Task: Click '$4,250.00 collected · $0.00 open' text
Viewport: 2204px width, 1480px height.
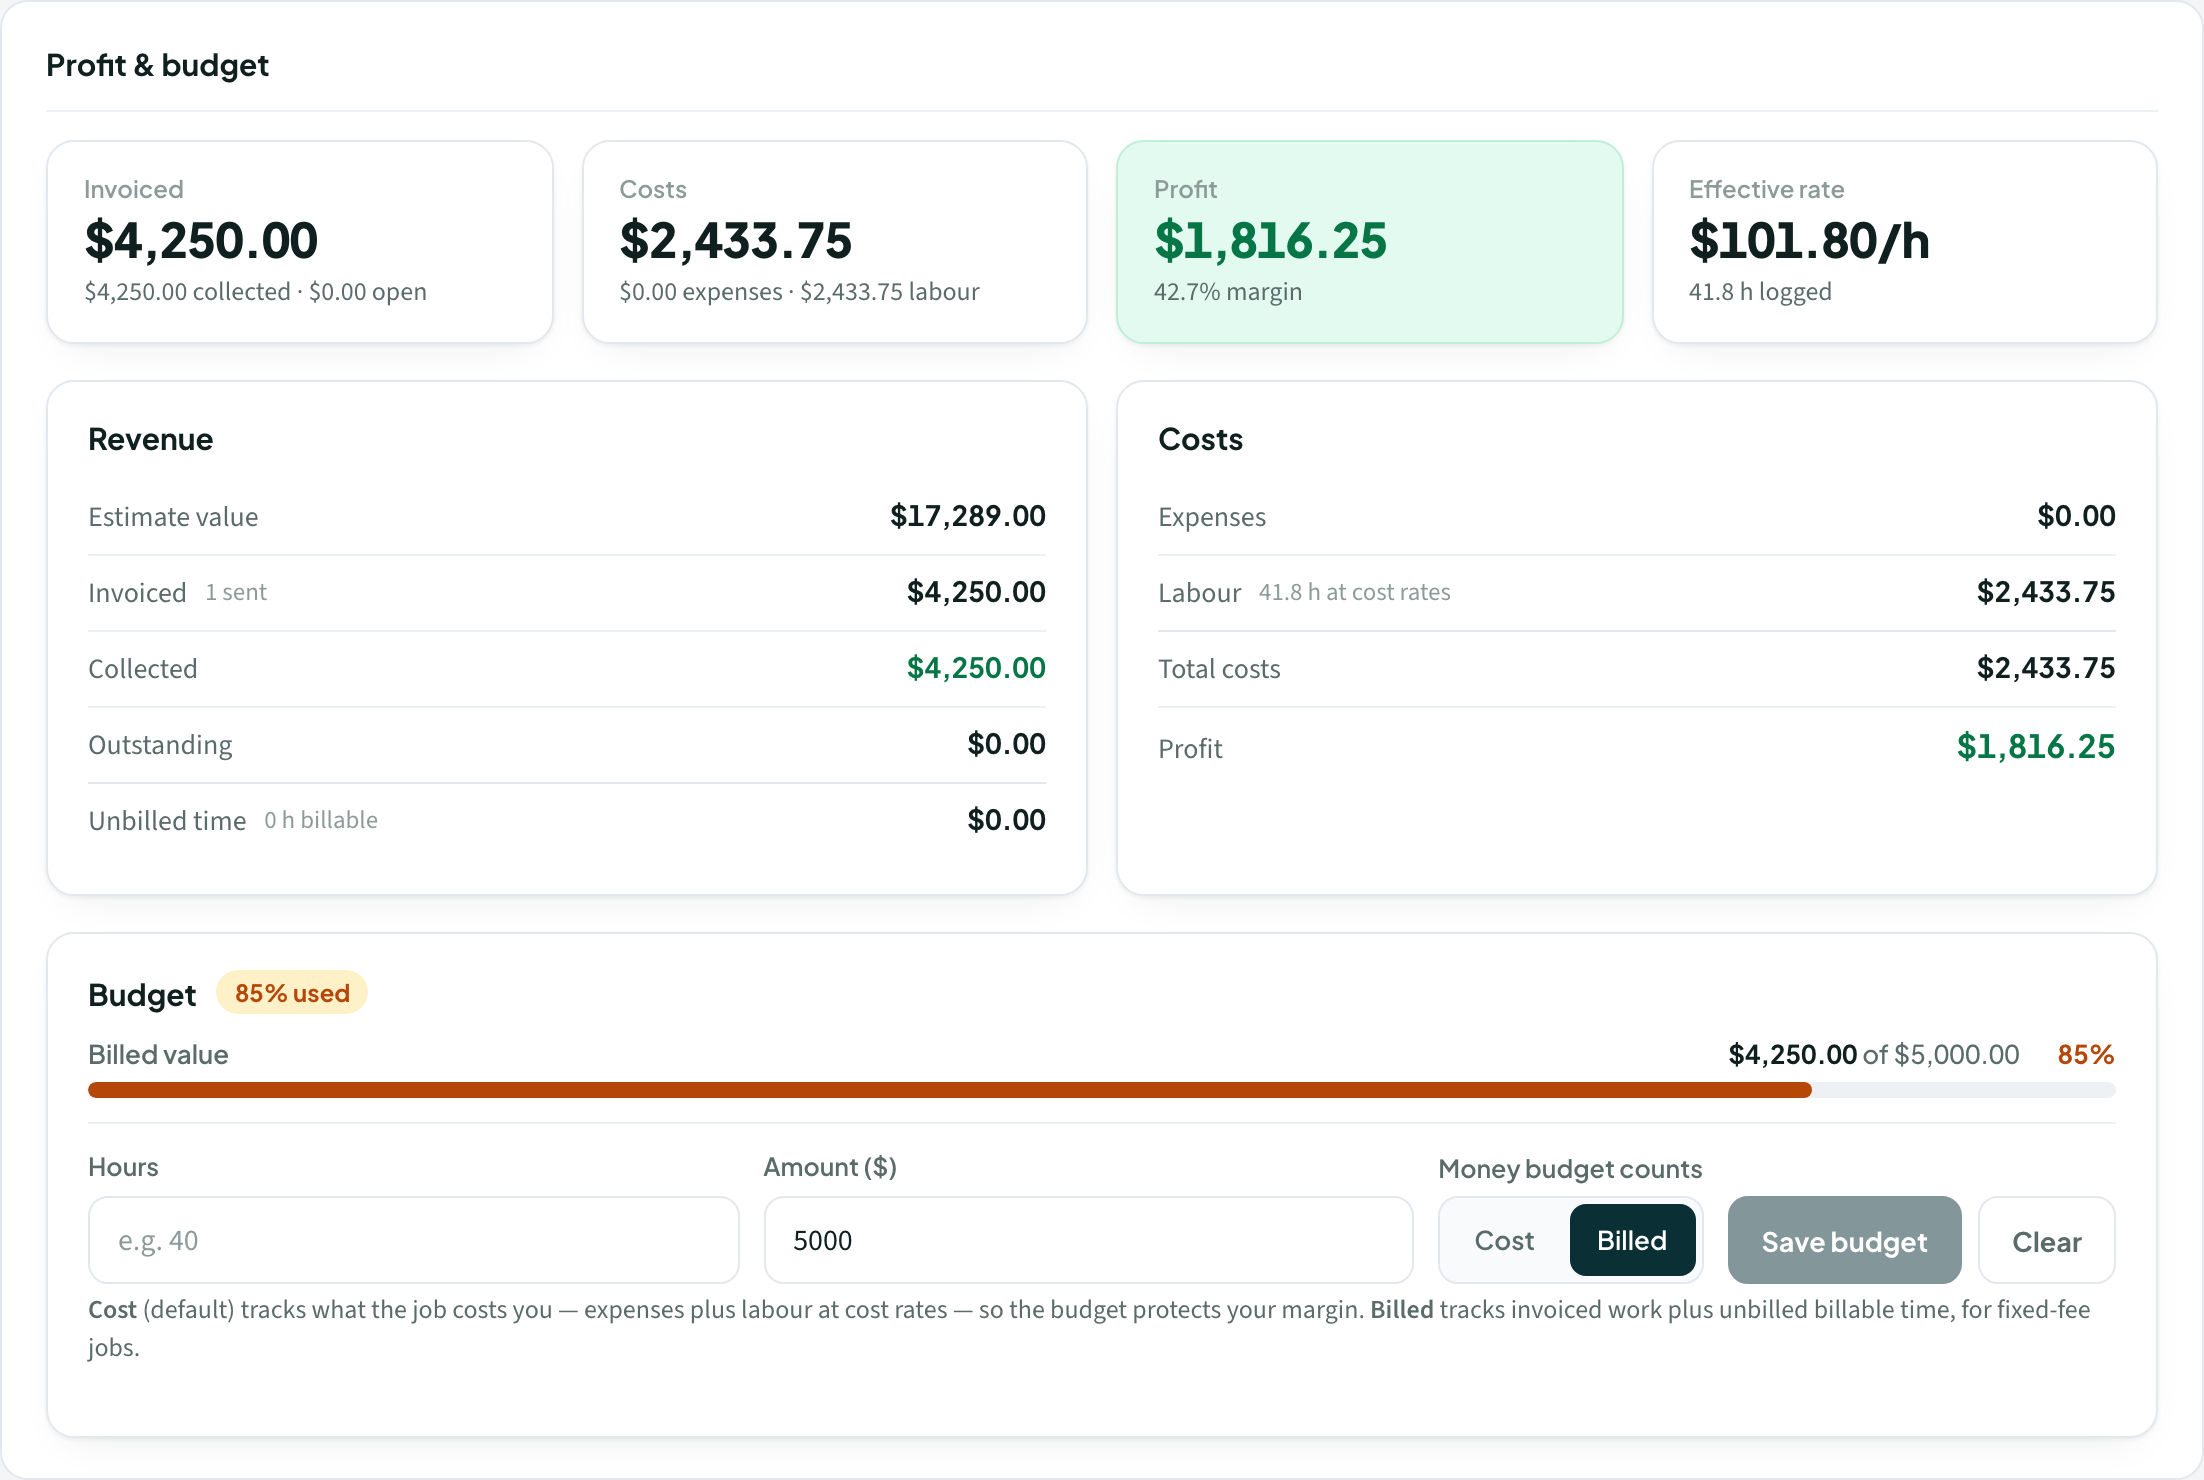Action: pyautogui.click(x=255, y=292)
